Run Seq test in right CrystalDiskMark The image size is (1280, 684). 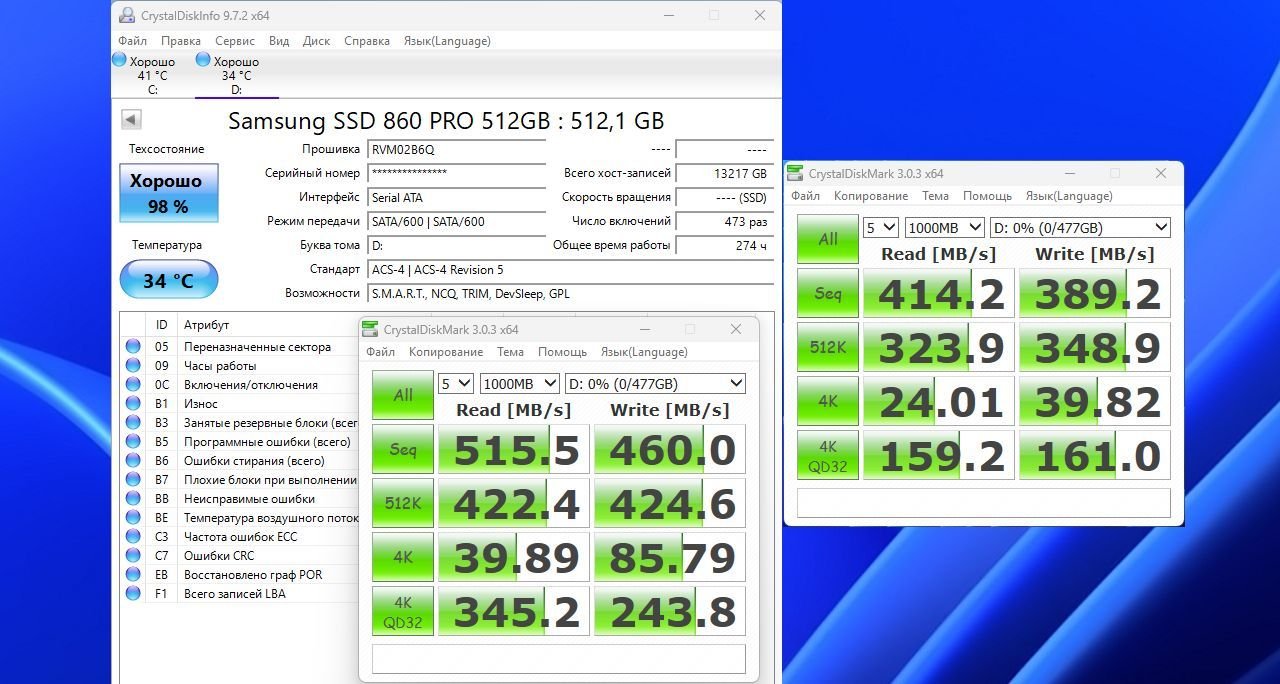tap(828, 293)
